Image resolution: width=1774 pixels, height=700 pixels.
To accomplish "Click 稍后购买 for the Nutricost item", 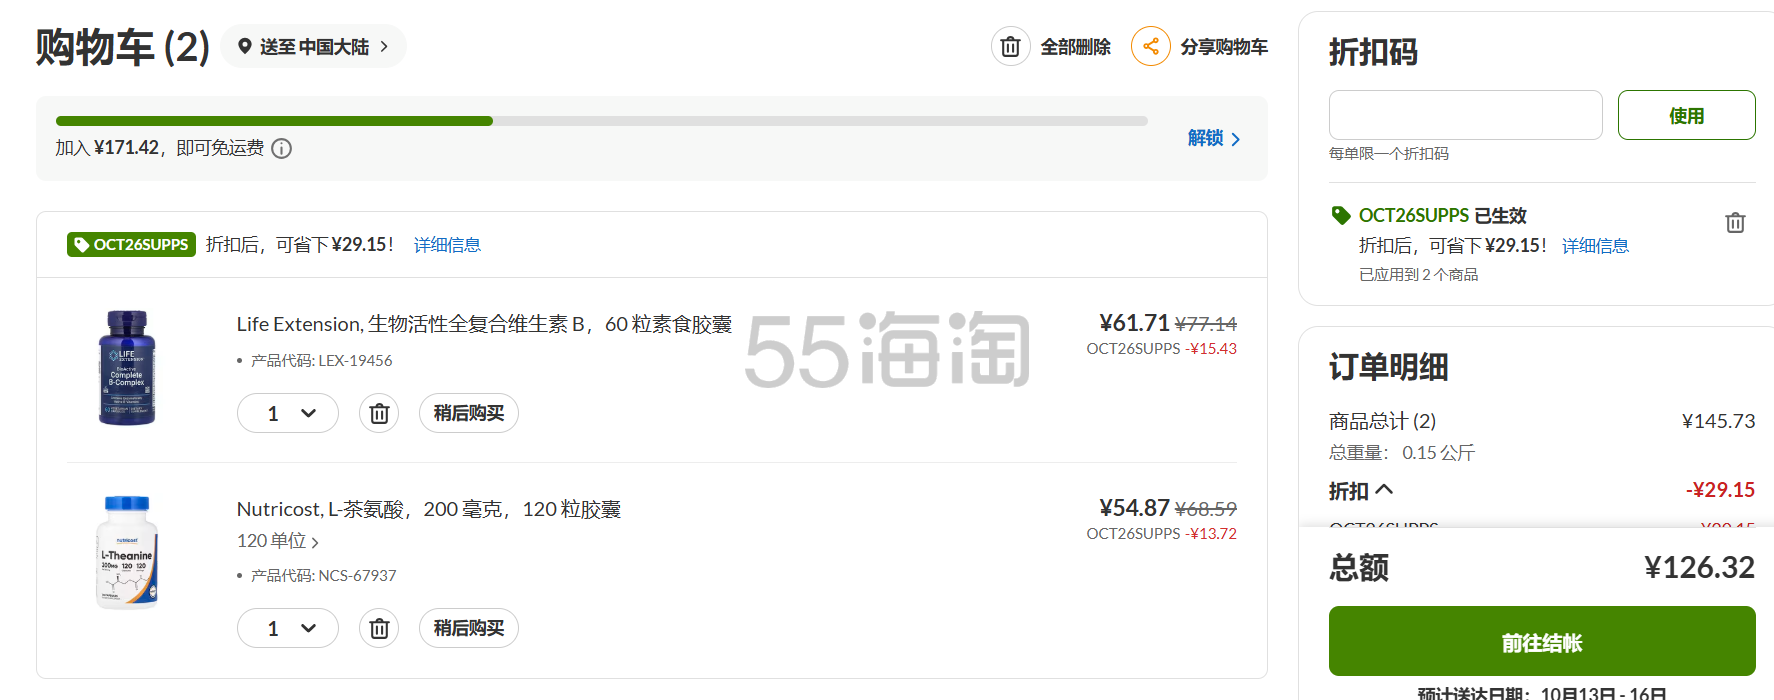I will (x=469, y=628).
